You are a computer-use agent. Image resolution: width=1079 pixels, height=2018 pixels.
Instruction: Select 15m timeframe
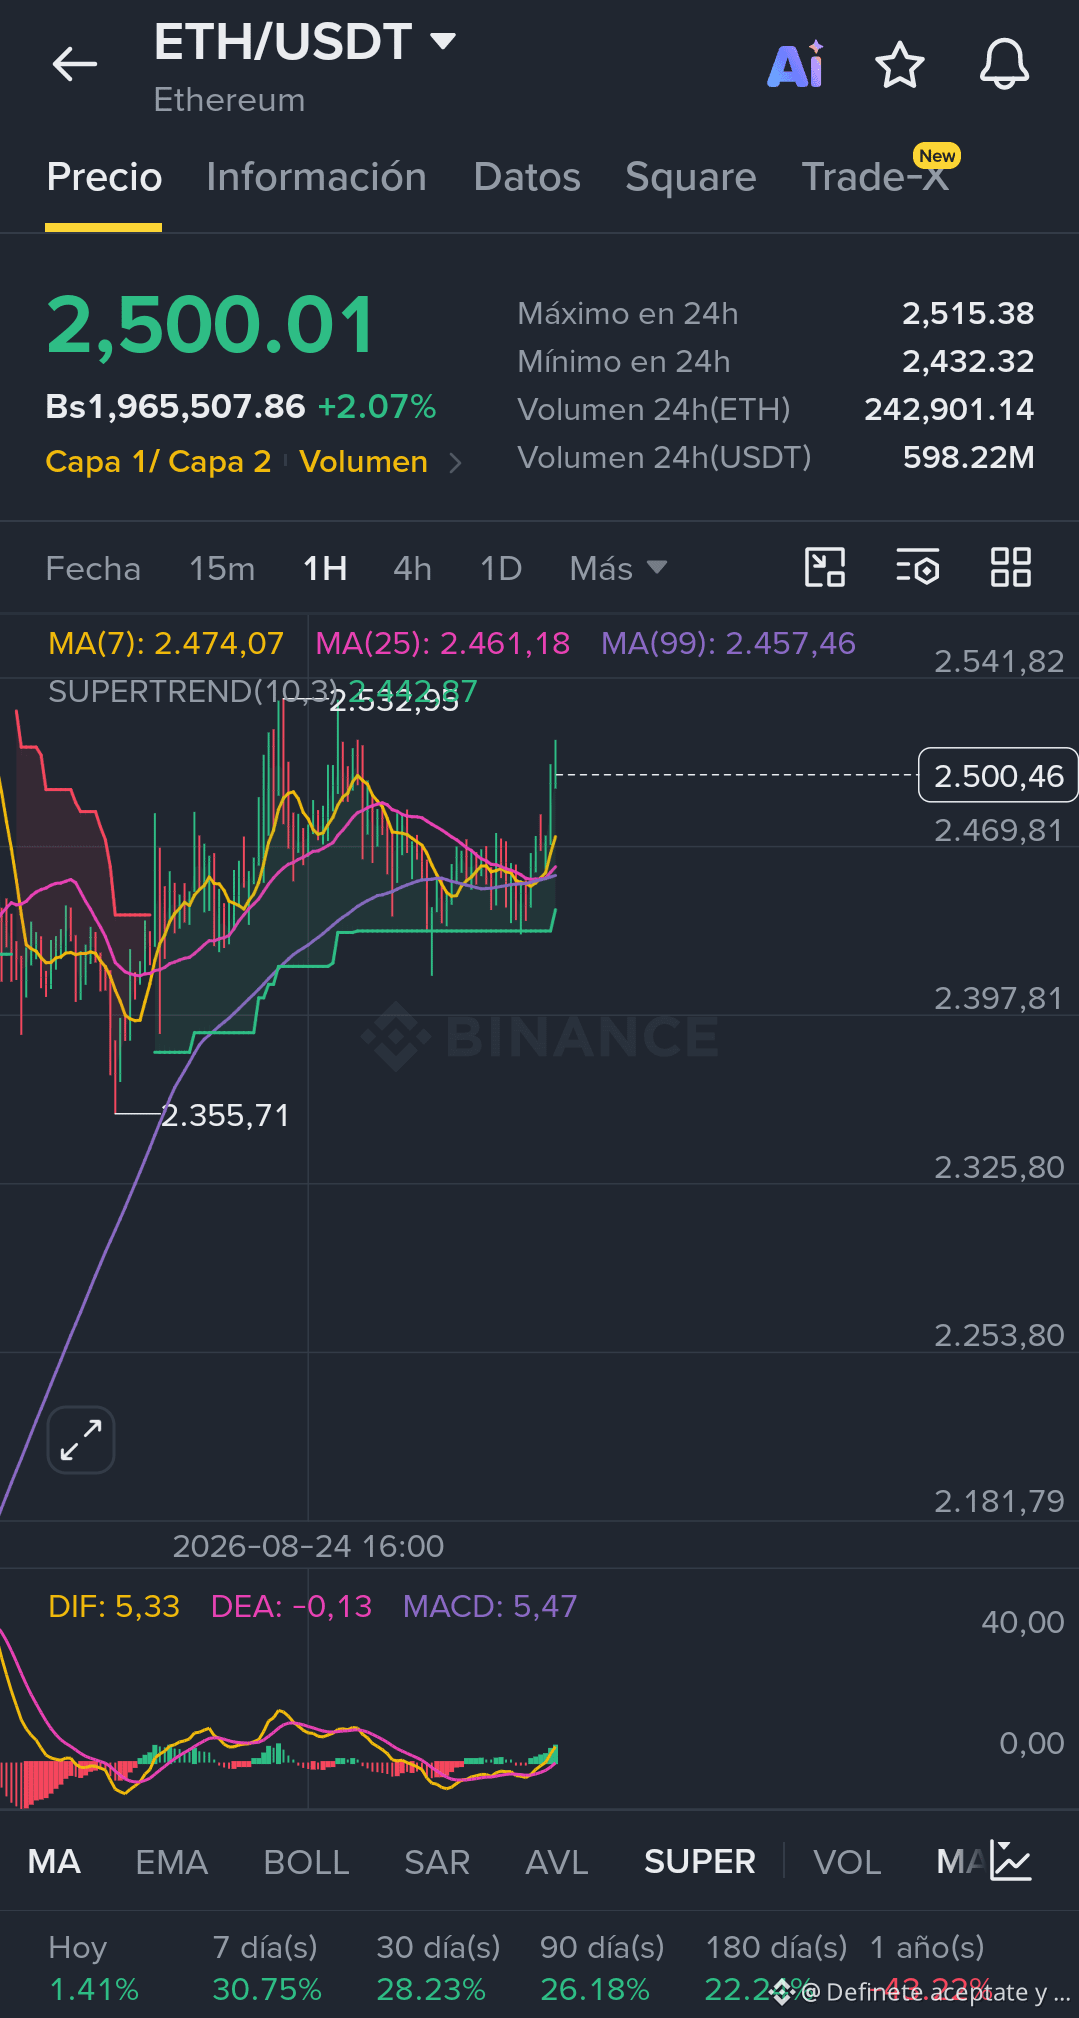[222, 569]
